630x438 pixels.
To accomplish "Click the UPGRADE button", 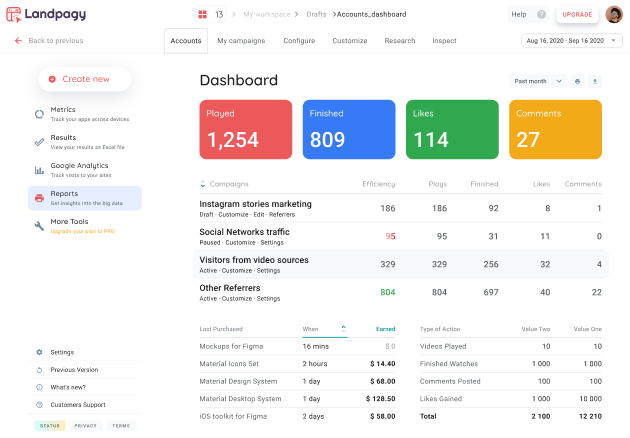I will pos(576,15).
